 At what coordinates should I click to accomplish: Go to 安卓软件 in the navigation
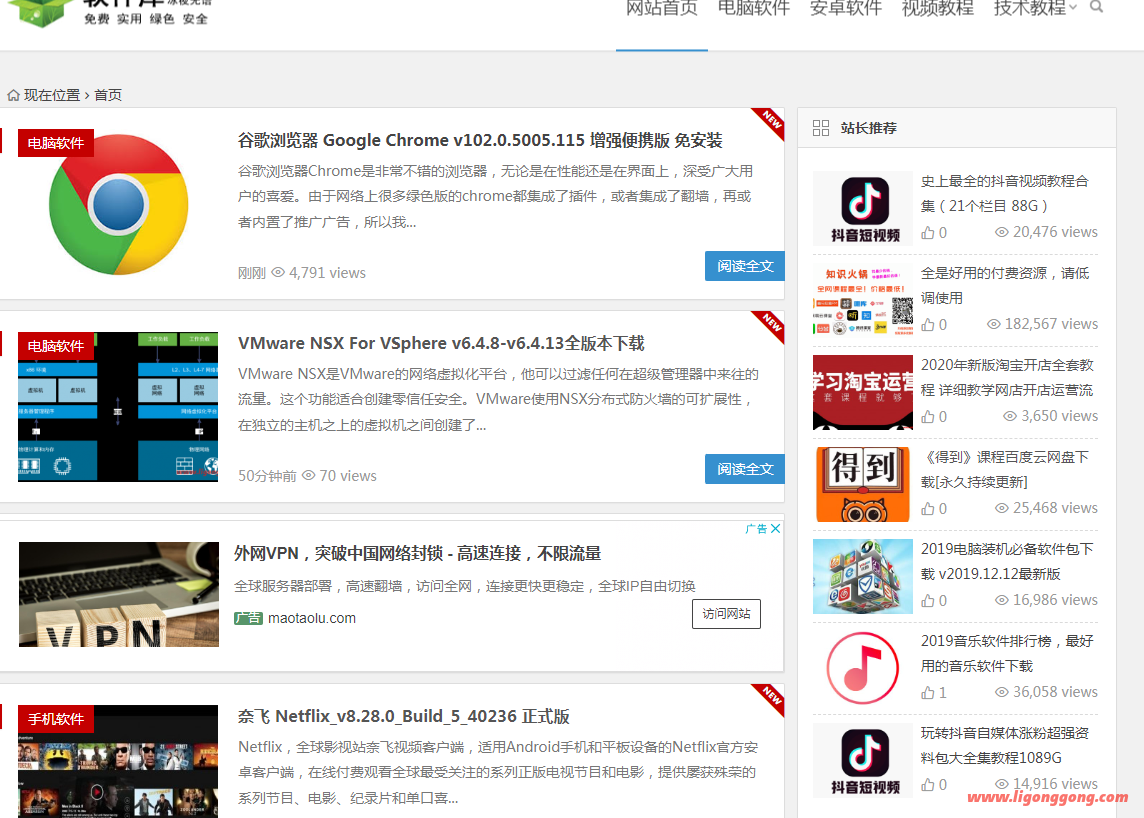coord(846,9)
